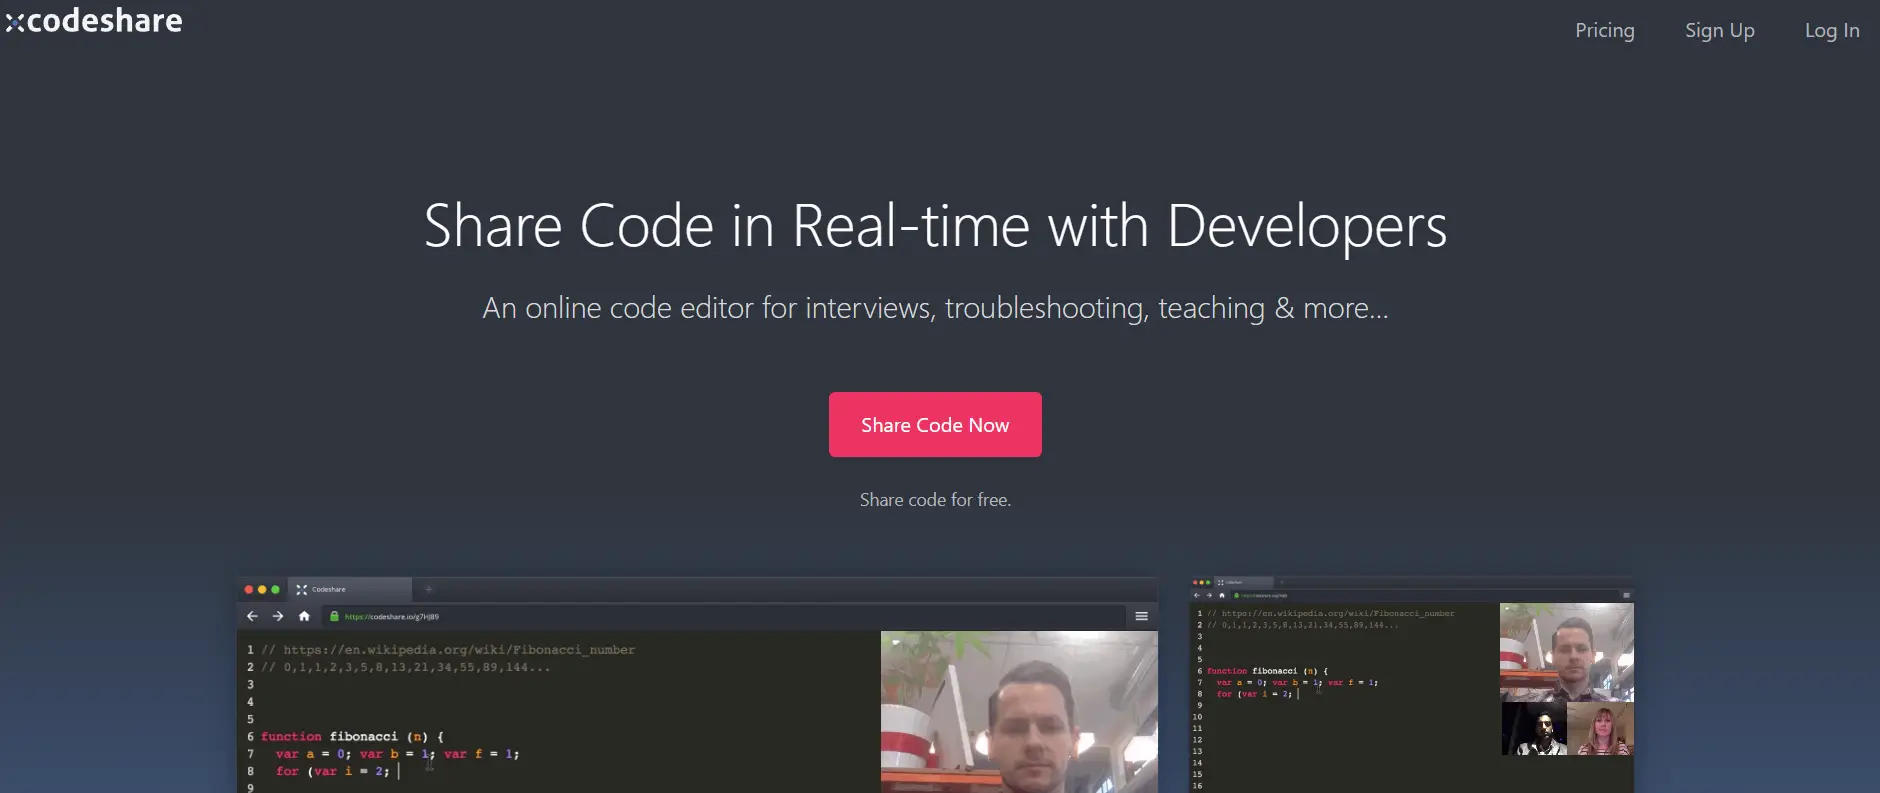The width and height of the screenshot is (1880, 793).
Task: Click the codeshare logo
Action: [x=93, y=20]
